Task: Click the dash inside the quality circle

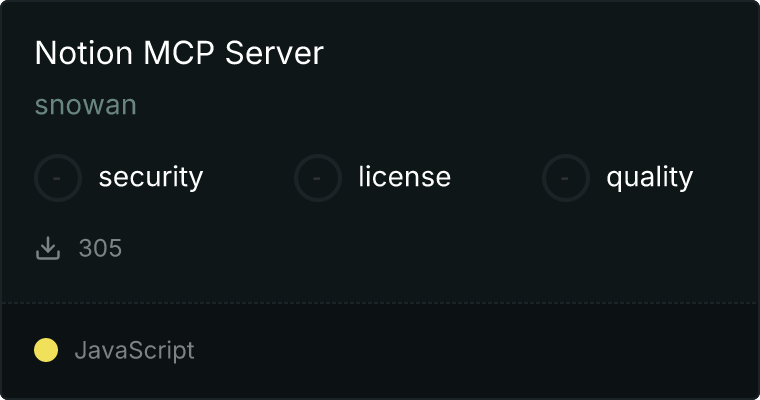Action: 565,178
